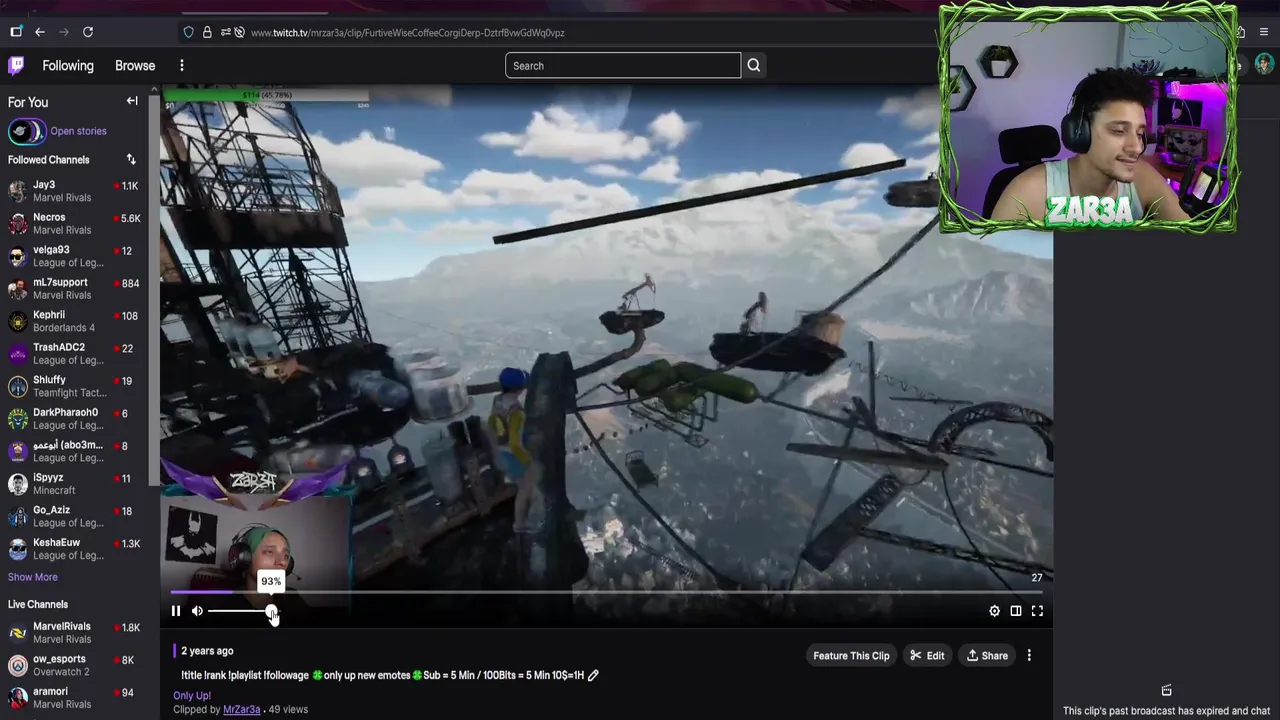Seek on the clip progress bar
1280x720 pixels.
[x=606, y=593]
